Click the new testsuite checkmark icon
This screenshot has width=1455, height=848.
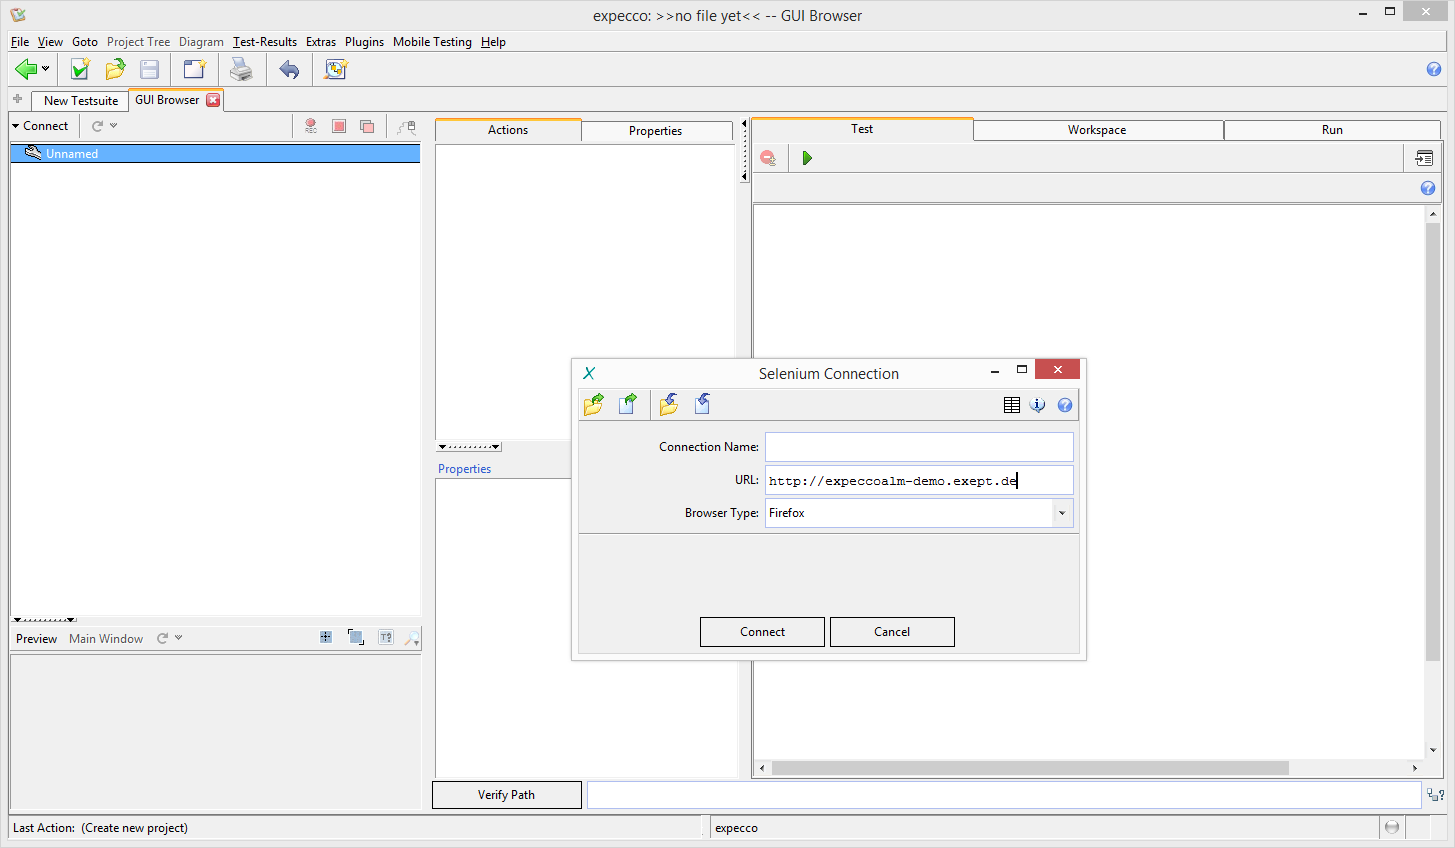(x=80, y=69)
